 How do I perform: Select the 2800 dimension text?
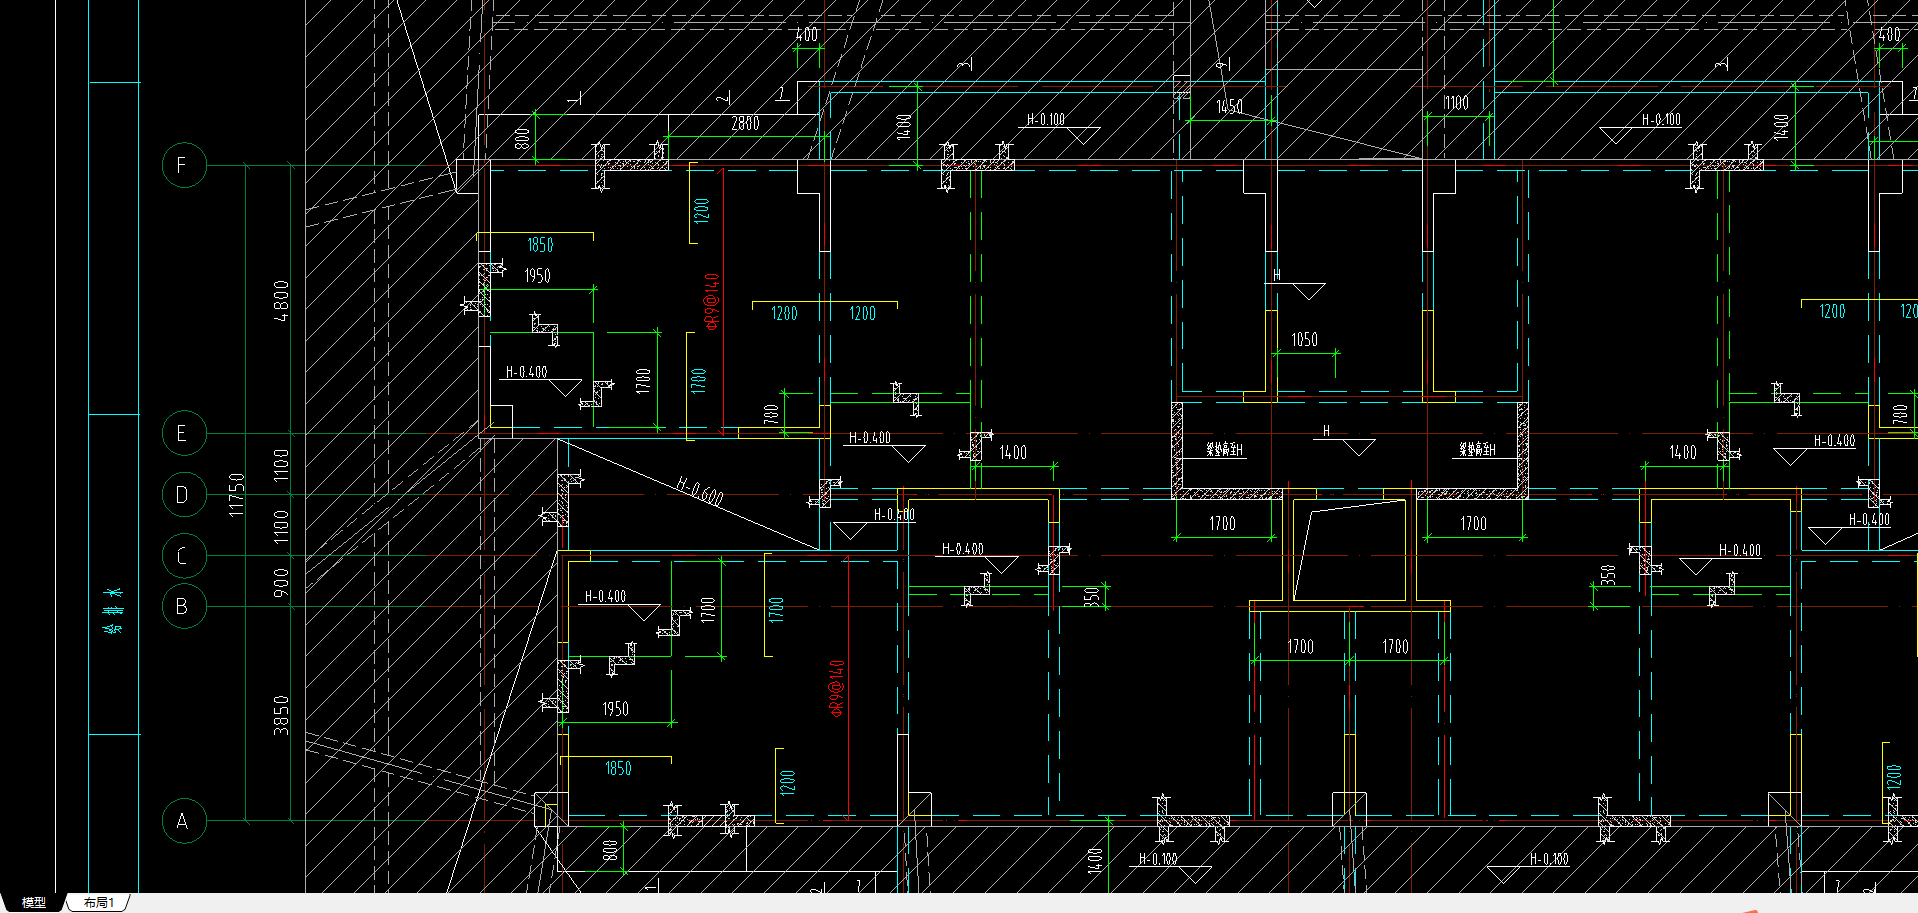click(745, 123)
